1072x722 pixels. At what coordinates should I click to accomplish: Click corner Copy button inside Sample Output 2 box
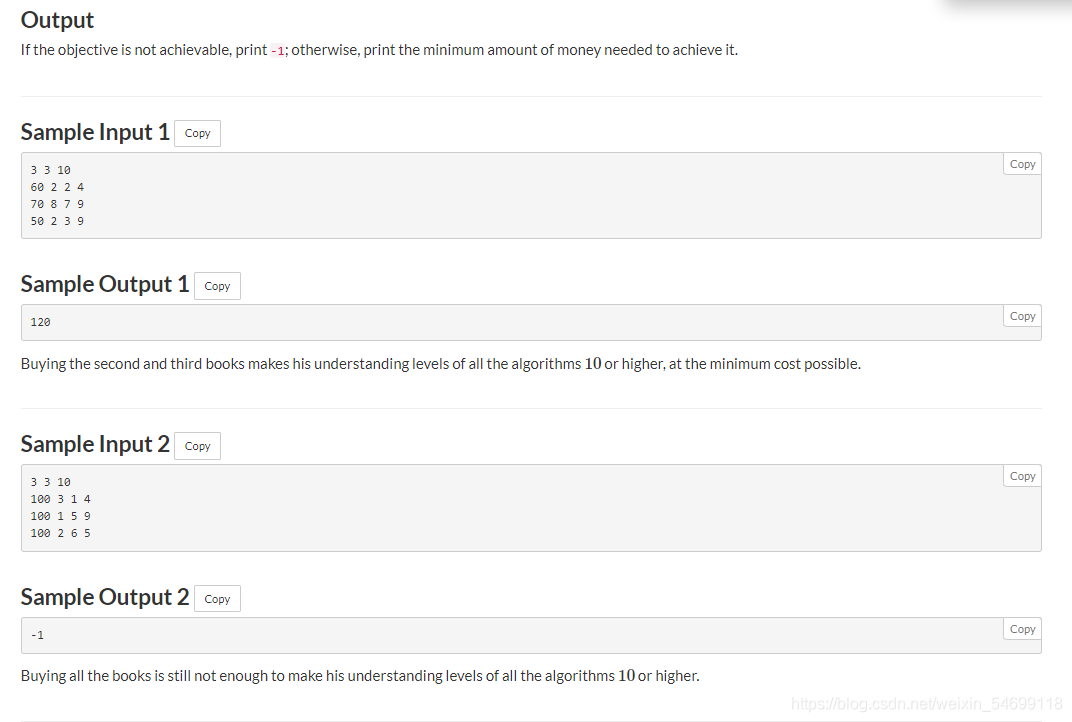click(x=1022, y=629)
